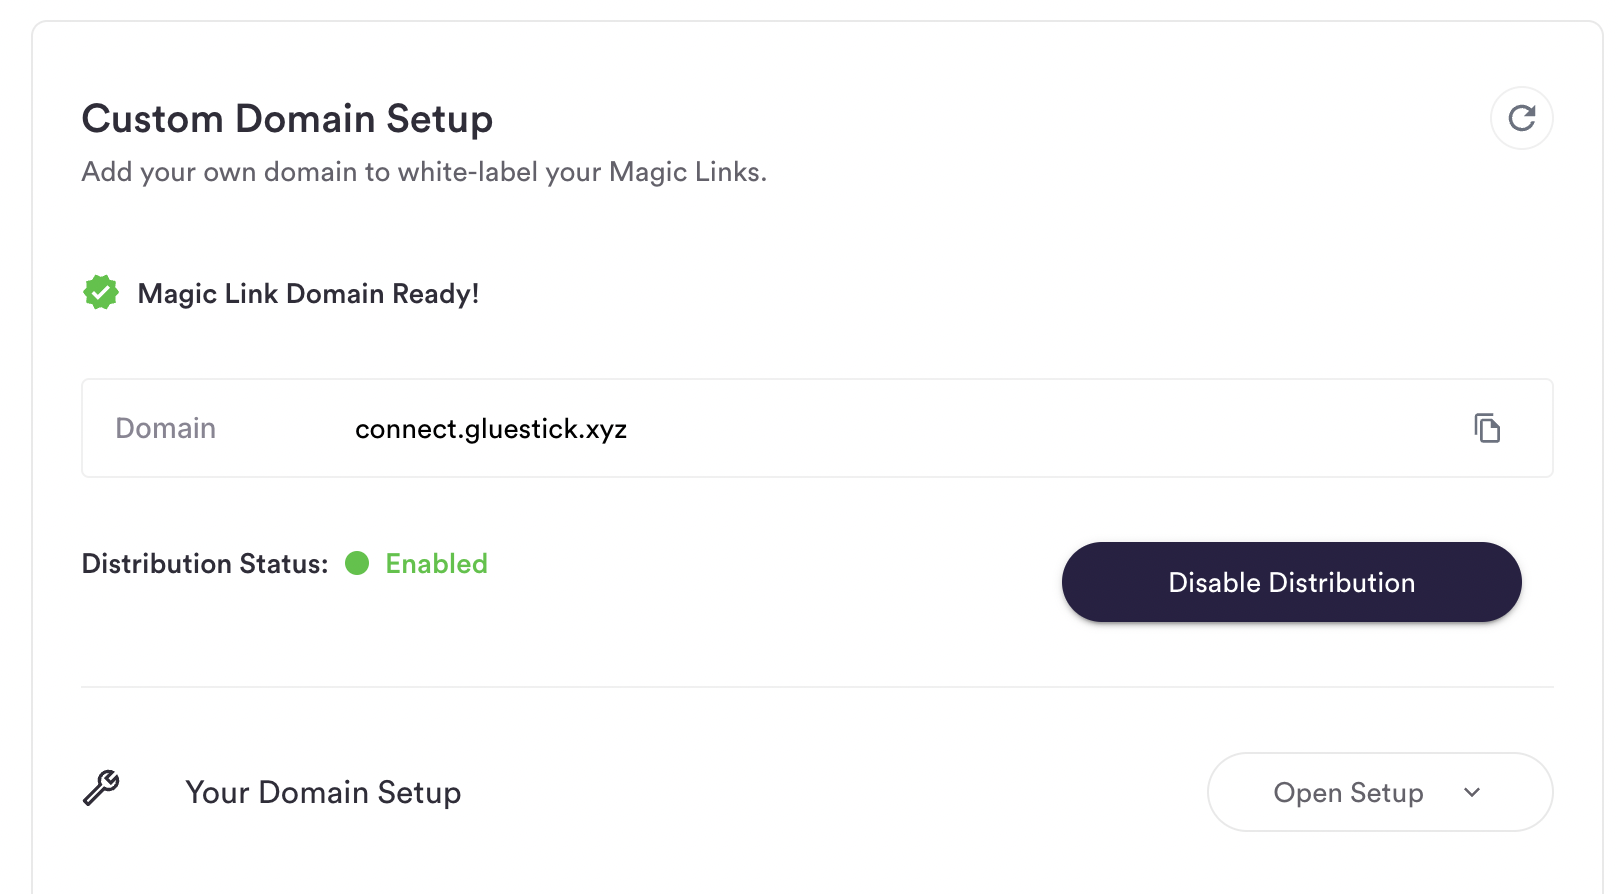
Task: Click the green Enabled status text
Action: 437,564
